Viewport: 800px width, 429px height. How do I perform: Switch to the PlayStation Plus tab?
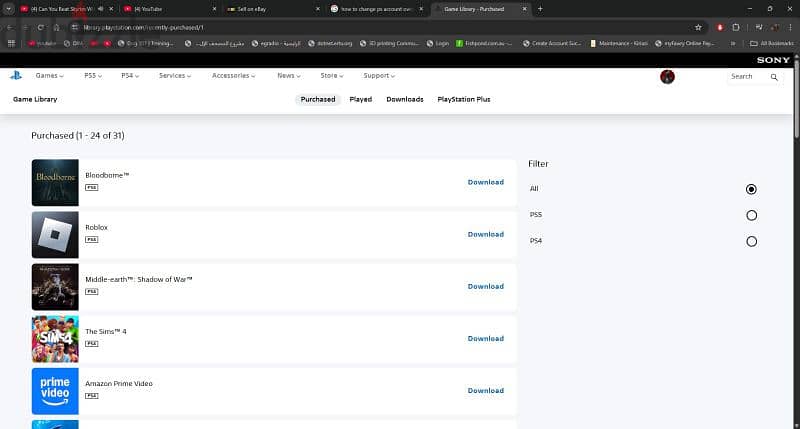pos(464,99)
